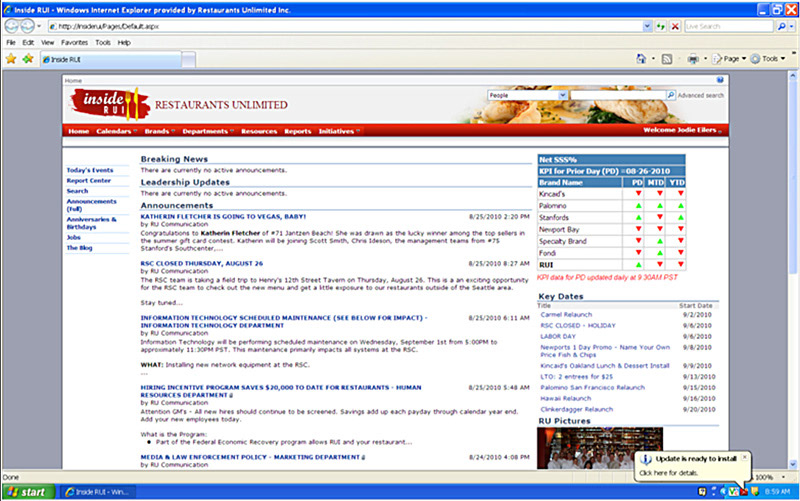Close the Update is ready balloon
The image size is (800, 501).
744,457
